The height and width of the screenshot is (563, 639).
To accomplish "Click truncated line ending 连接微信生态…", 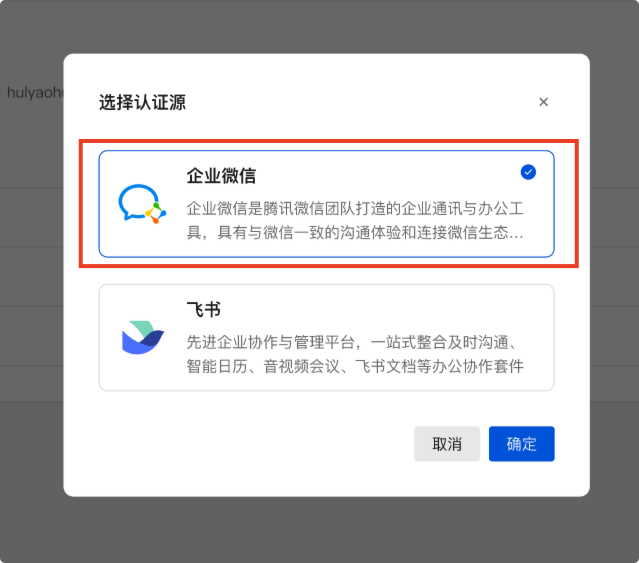I will 355,233.
